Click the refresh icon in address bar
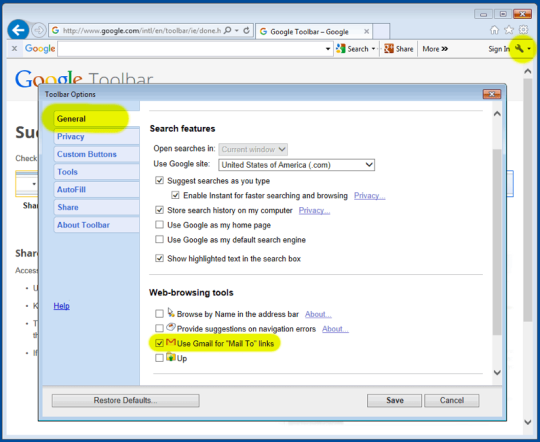This screenshot has height=442, width=540. 246,30
